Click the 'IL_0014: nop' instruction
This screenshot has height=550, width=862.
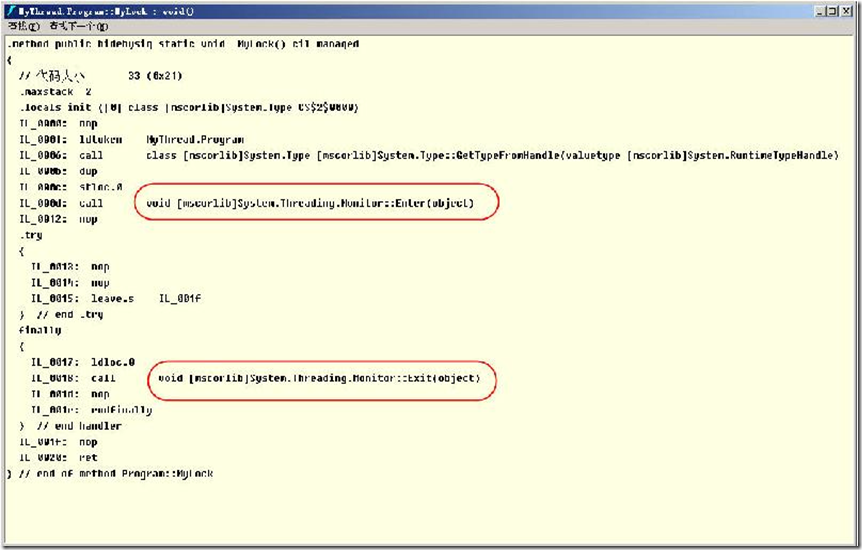70,283
